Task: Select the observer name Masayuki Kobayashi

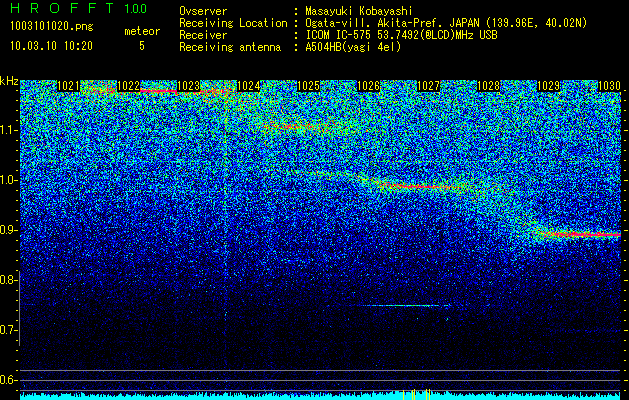Action: point(359,11)
